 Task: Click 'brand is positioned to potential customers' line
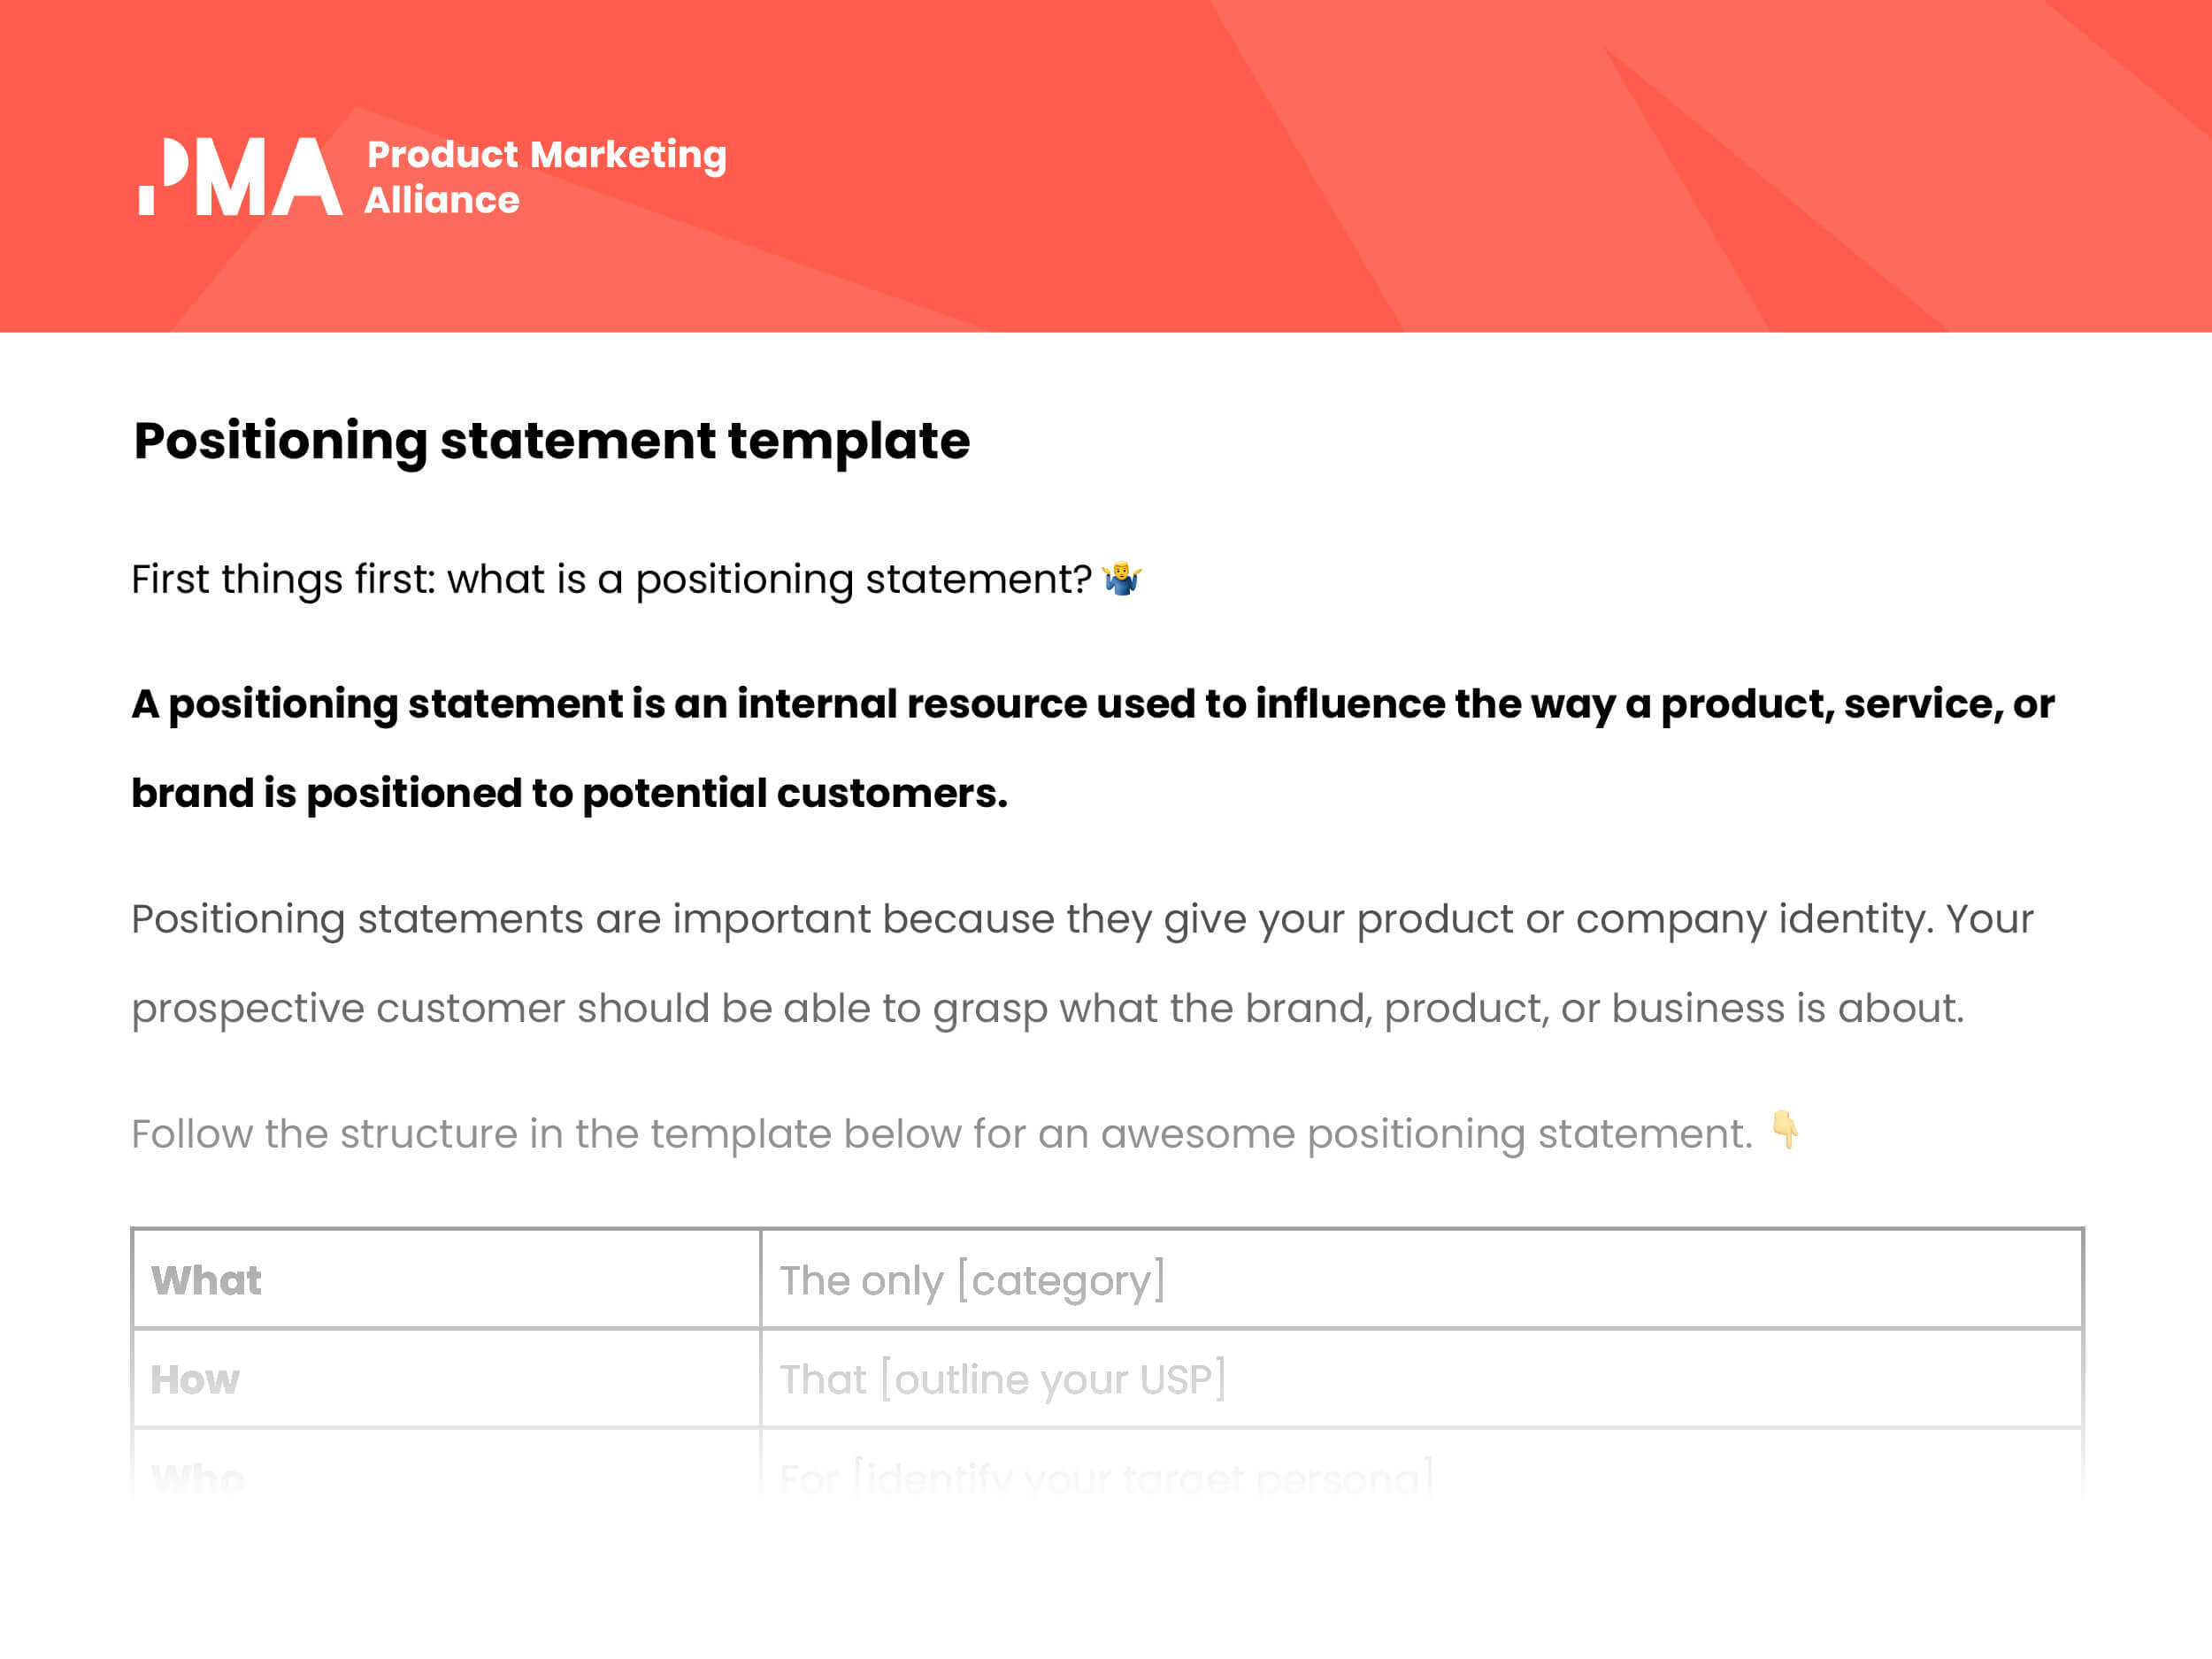pos(569,794)
